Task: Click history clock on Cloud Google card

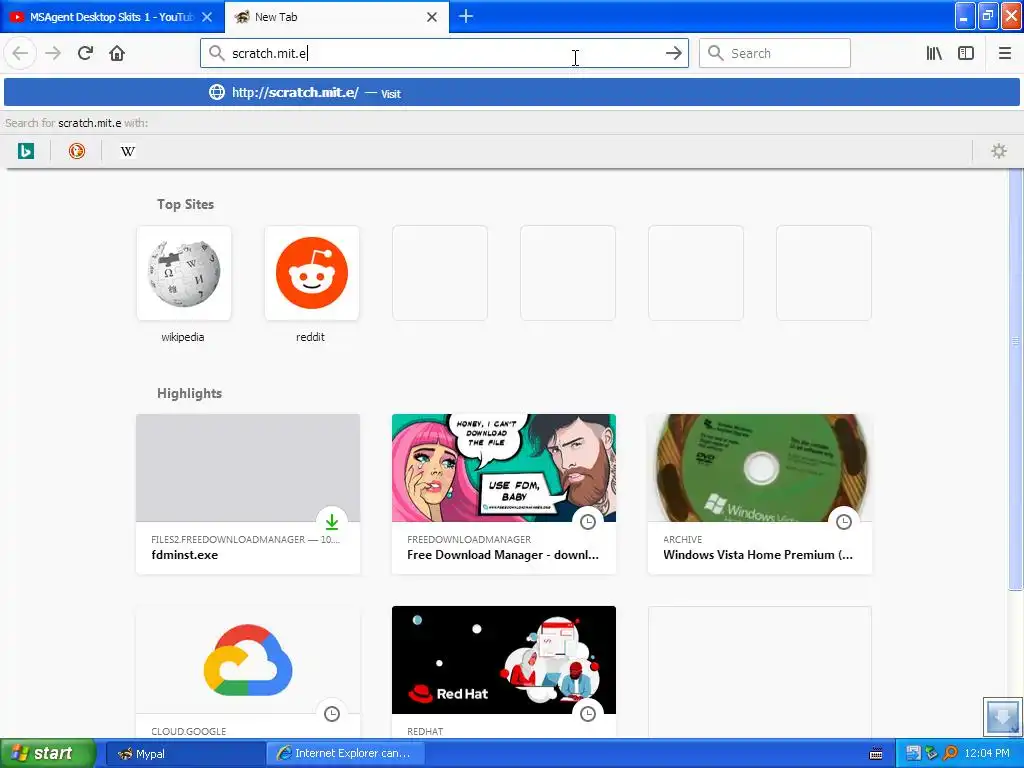Action: tap(332, 714)
